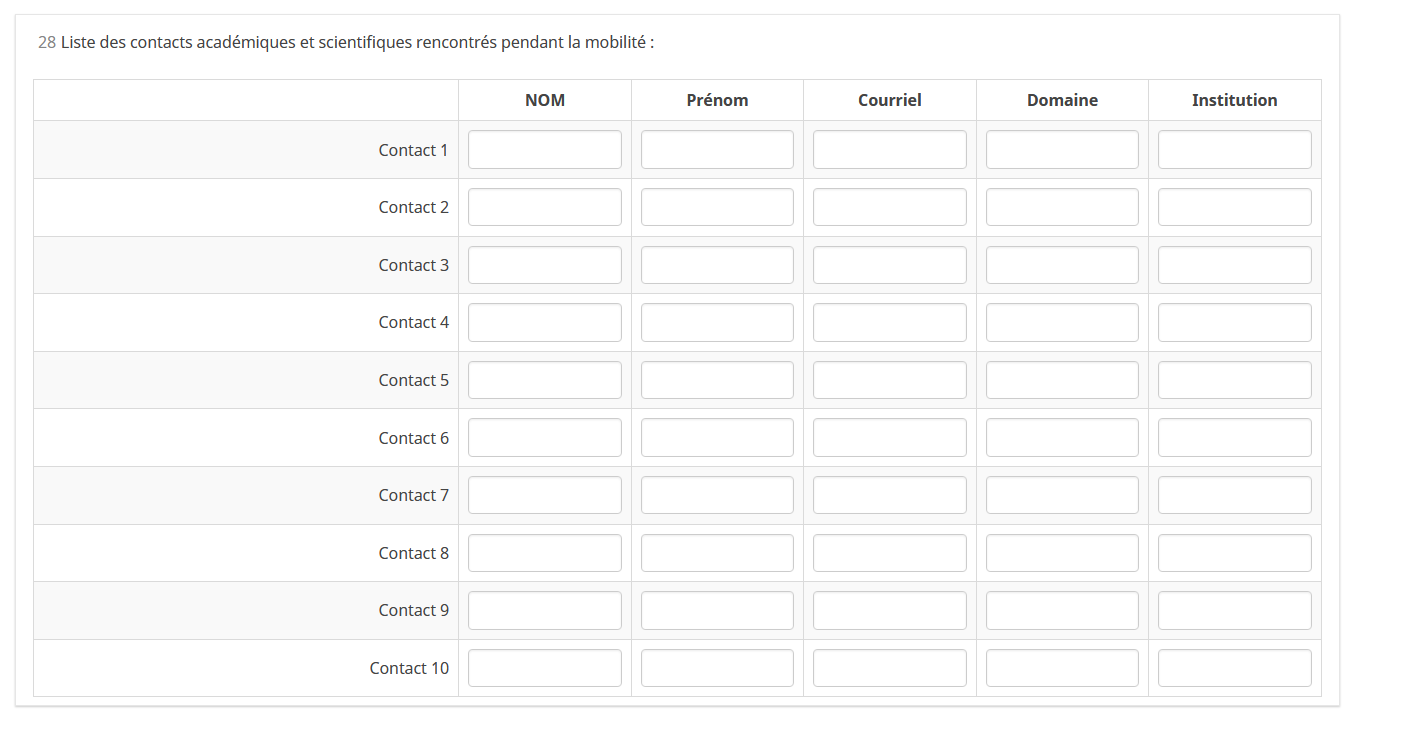
Task: Click the Contact 1 NOM field
Action: (544, 150)
